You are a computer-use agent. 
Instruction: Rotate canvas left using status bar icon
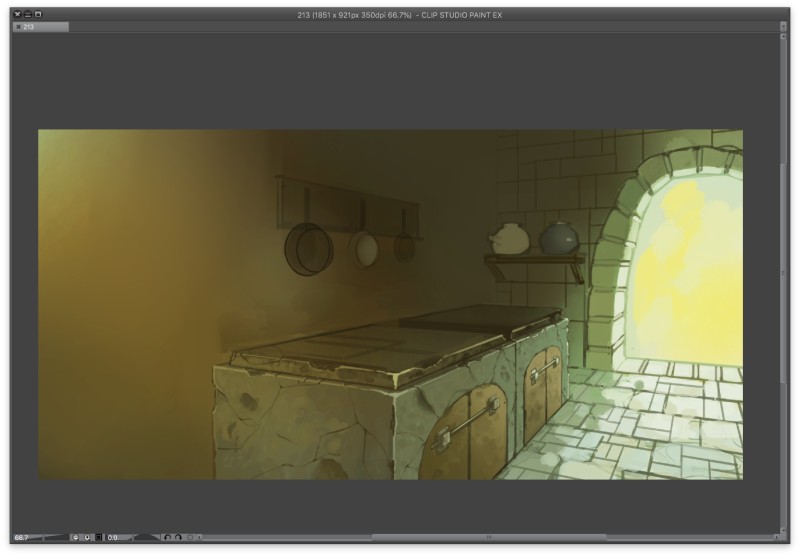point(167,537)
